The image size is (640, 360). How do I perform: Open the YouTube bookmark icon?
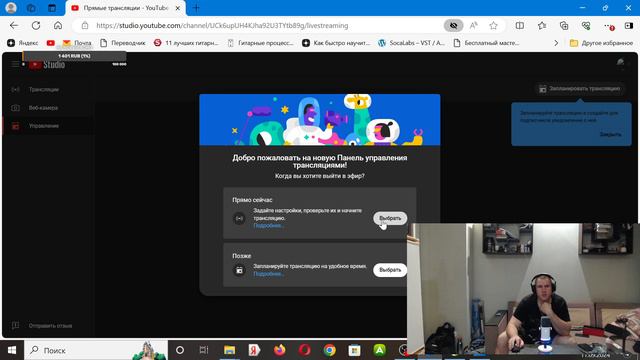click(51, 43)
